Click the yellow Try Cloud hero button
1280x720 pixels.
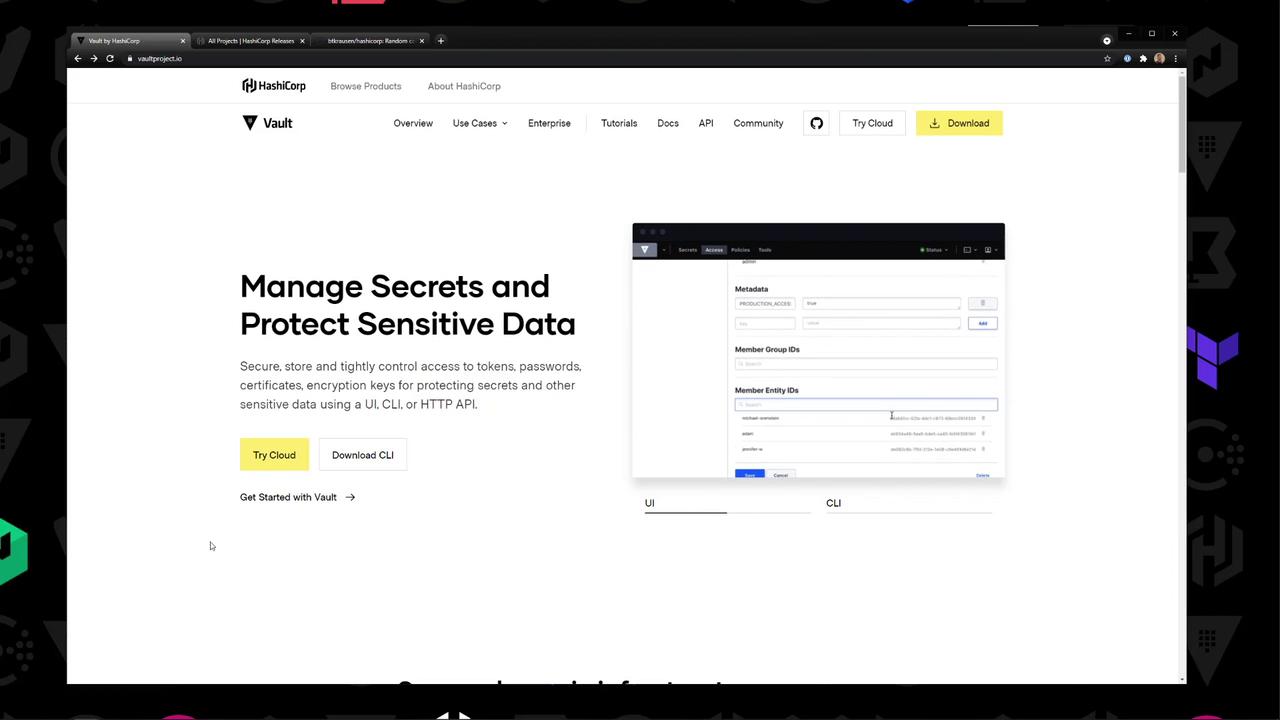[274, 455]
